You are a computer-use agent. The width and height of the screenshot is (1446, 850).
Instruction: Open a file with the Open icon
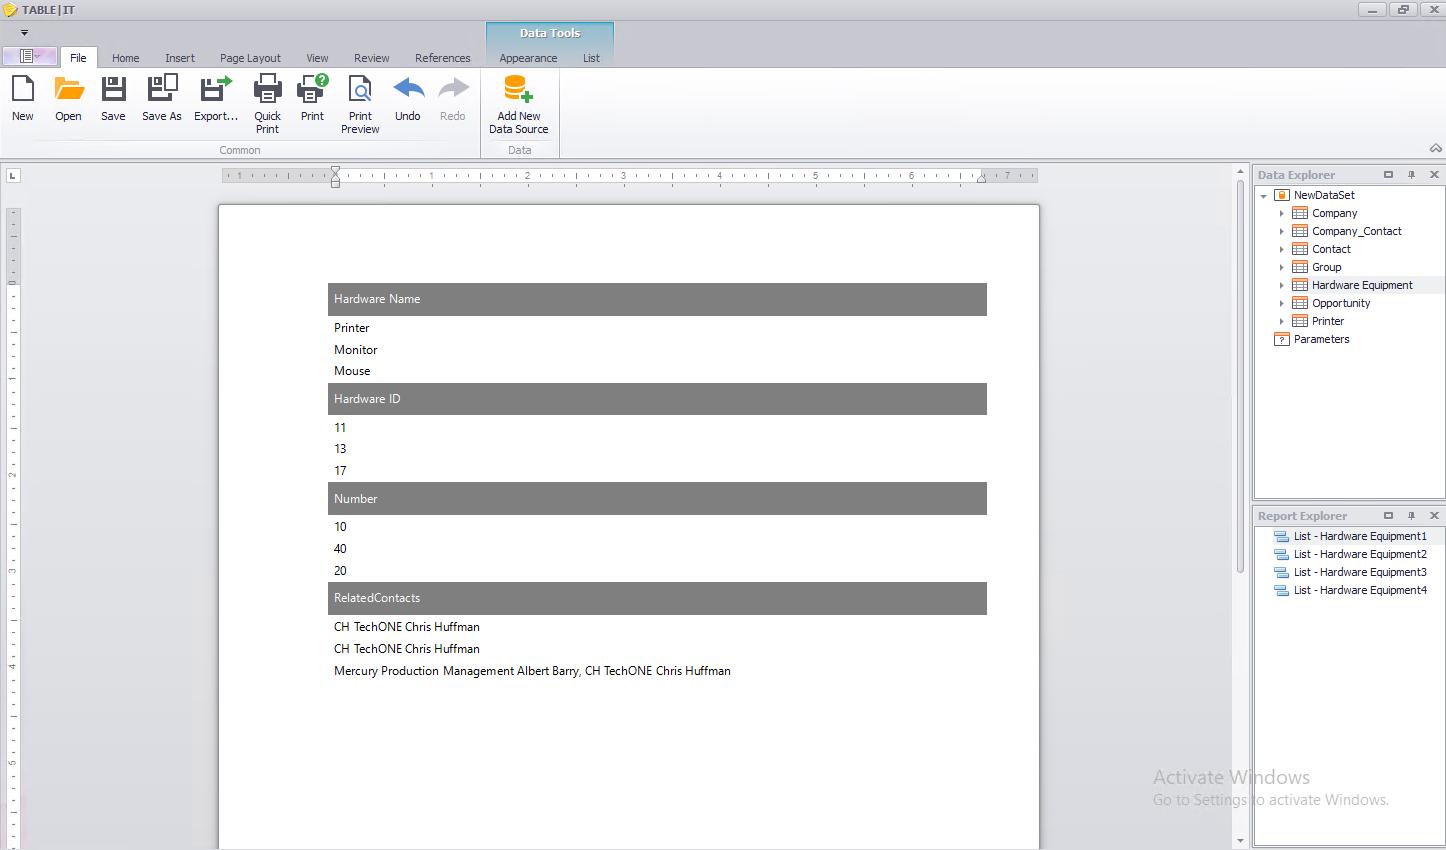click(x=68, y=98)
